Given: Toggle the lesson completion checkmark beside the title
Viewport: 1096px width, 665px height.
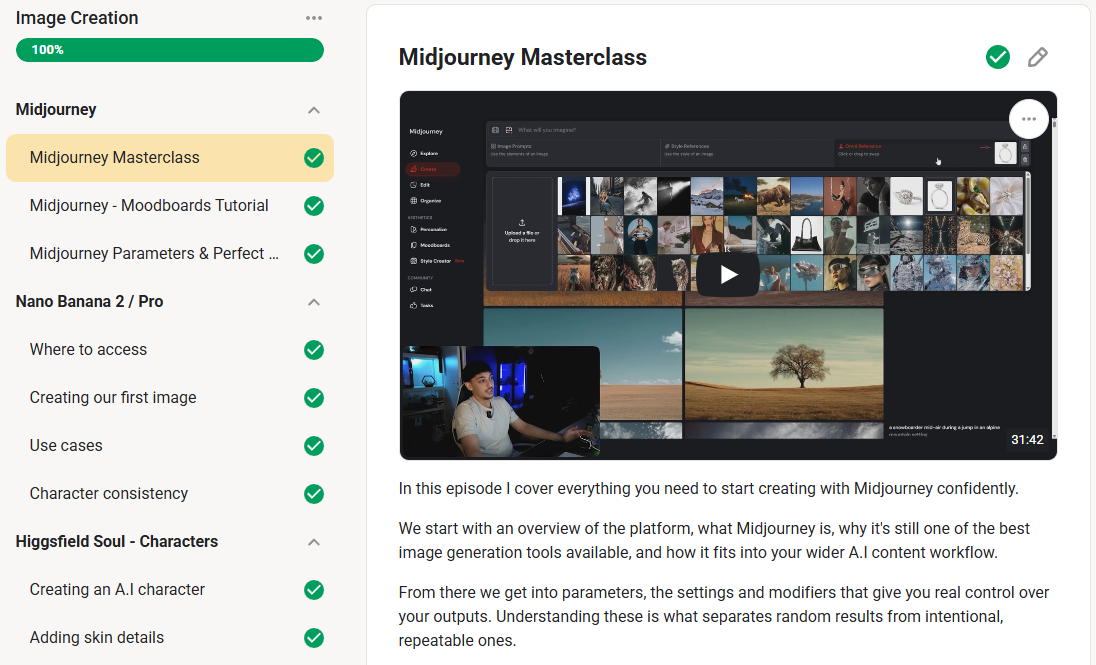Looking at the screenshot, I should [x=997, y=57].
